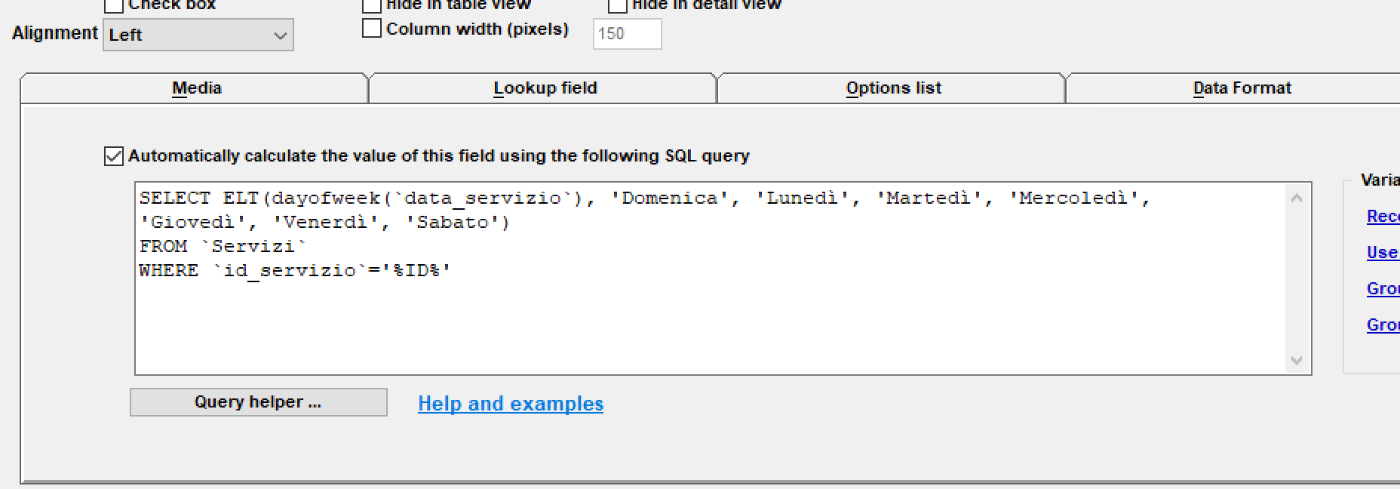Go to the Data Format tab

[x=1242, y=88]
